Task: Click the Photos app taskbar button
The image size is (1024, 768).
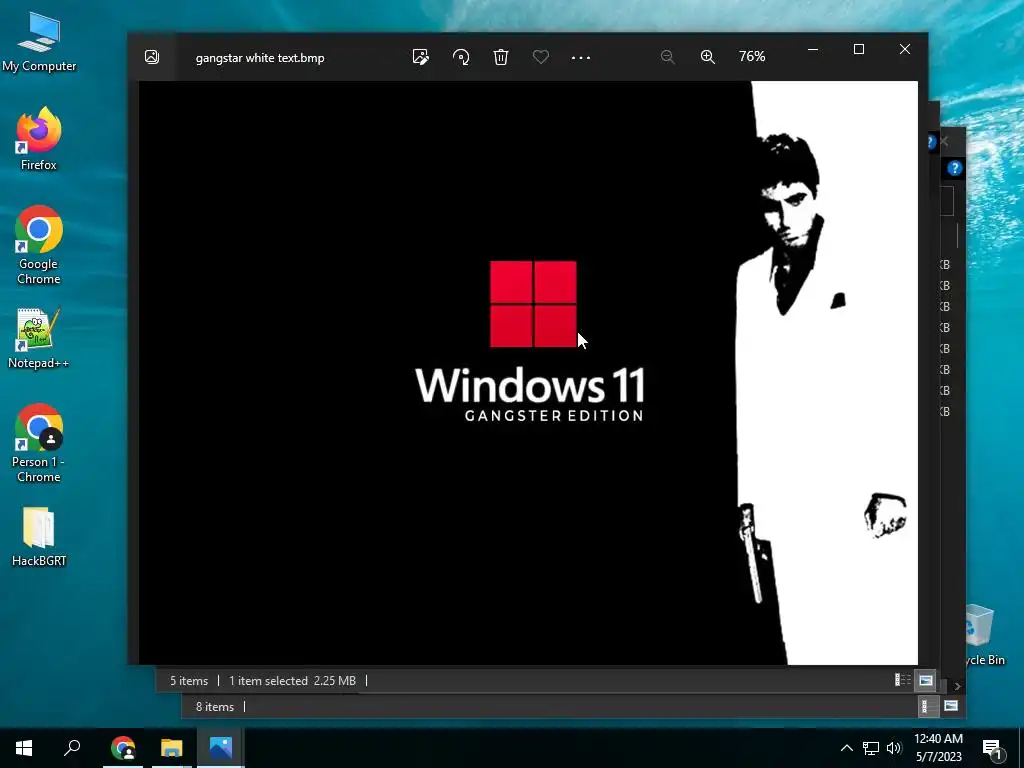Action: (221, 748)
